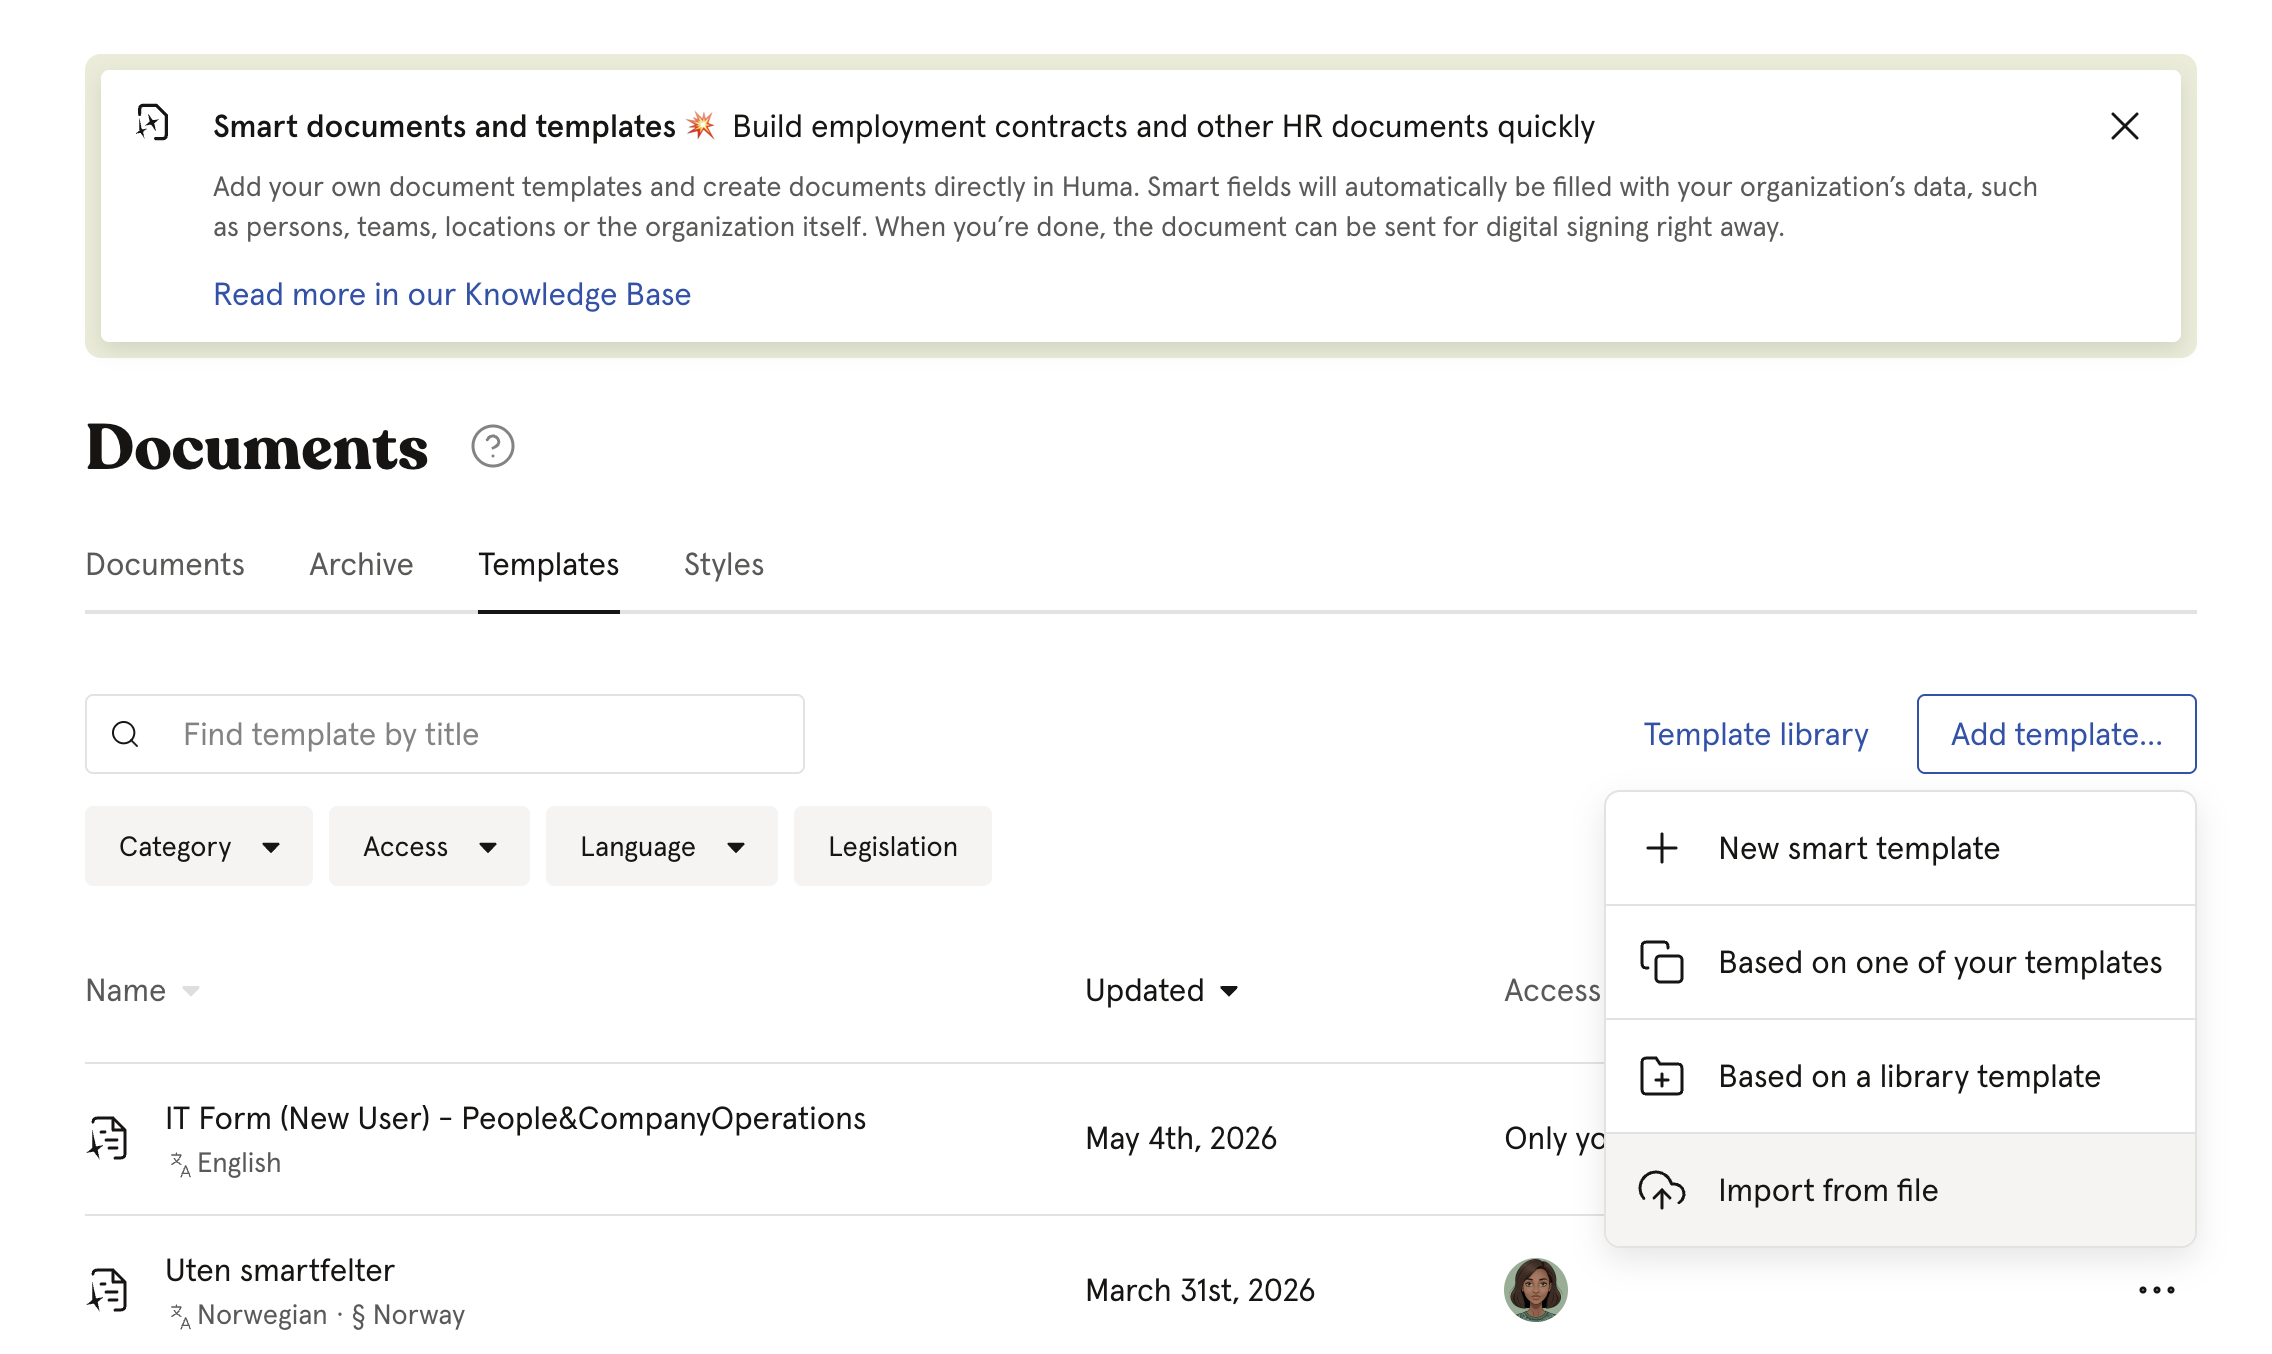
Task: Click the copy icon for Based on your templates
Action: click(1661, 962)
